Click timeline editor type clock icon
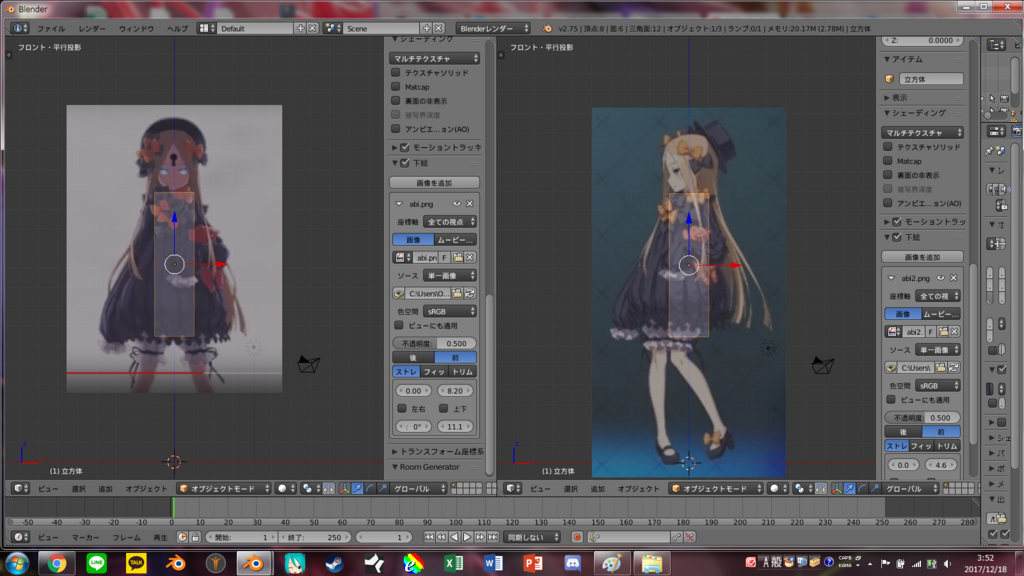1024x576 pixels. (21, 537)
